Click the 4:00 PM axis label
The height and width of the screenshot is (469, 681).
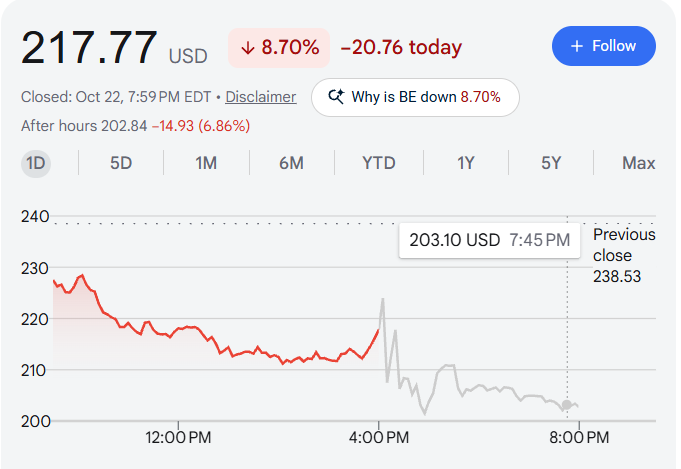point(379,437)
